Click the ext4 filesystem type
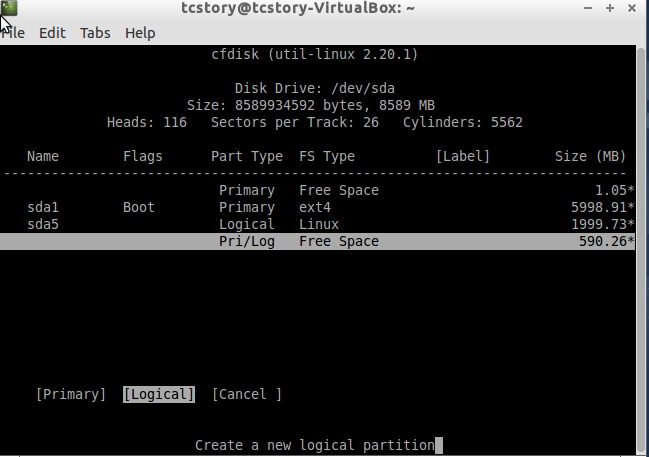The image size is (649, 457). [x=315, y=207]
